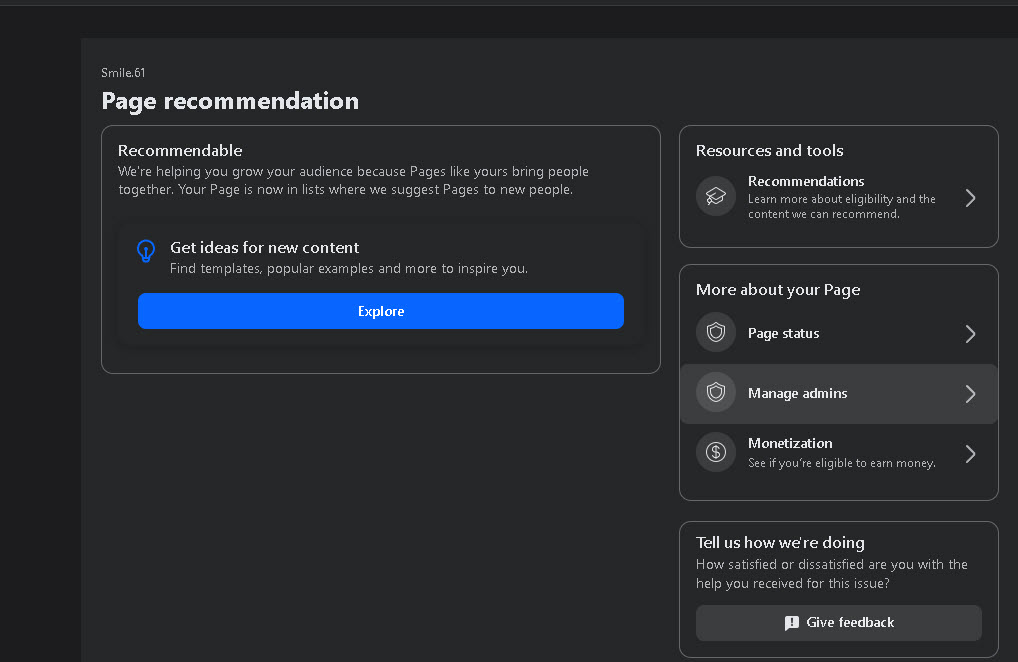This screenshot has height=662, width=1018.
Task: Click the blue Explore button
Action: tap(380, 311)
